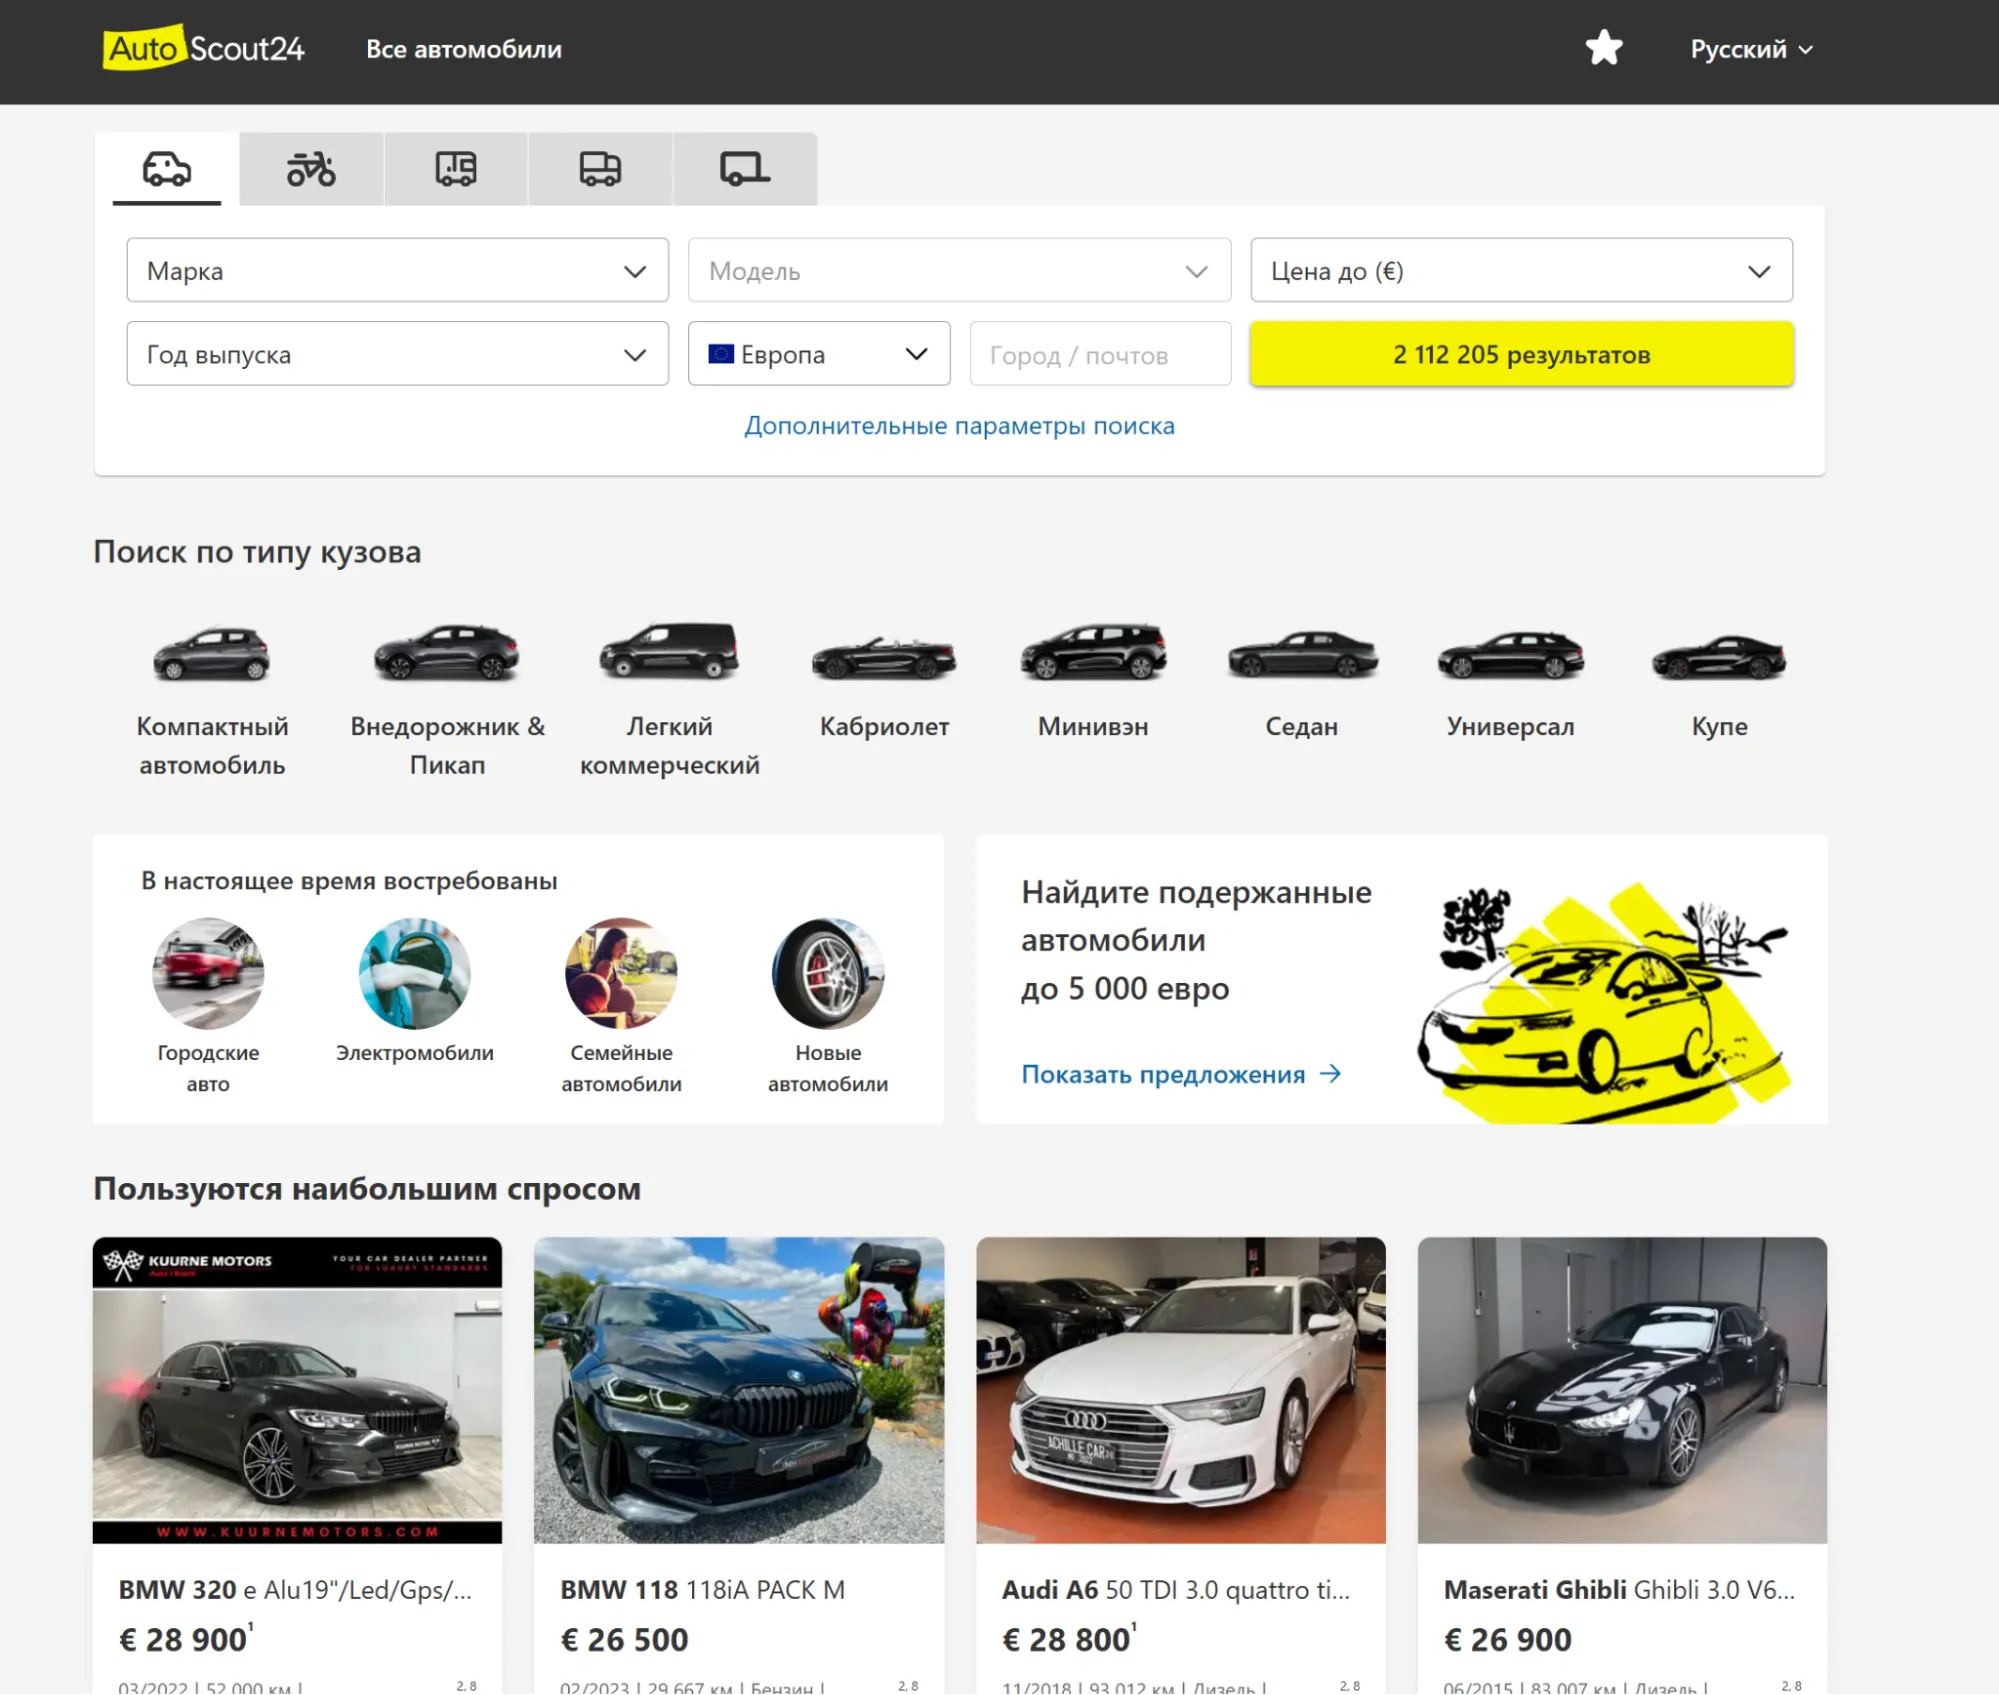1999x1695 pixels.
Task: Open Городские авто round image
Action: 208,973
